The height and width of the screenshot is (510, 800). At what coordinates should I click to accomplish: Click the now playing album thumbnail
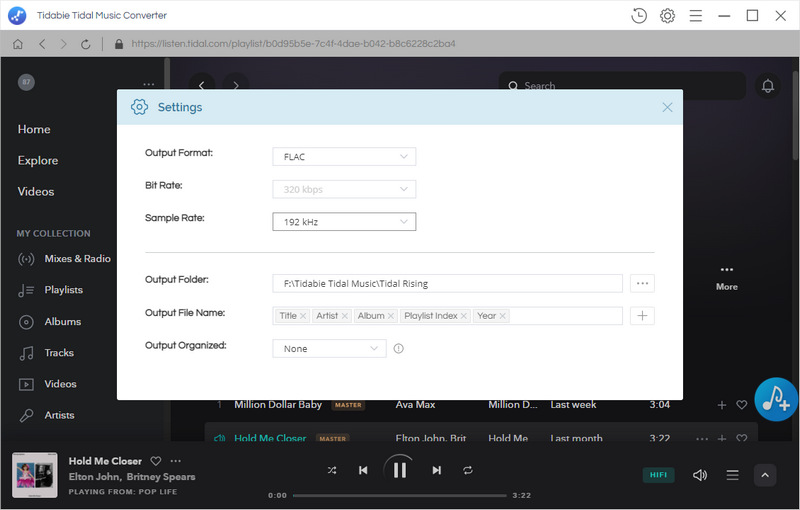click(35, 475)
